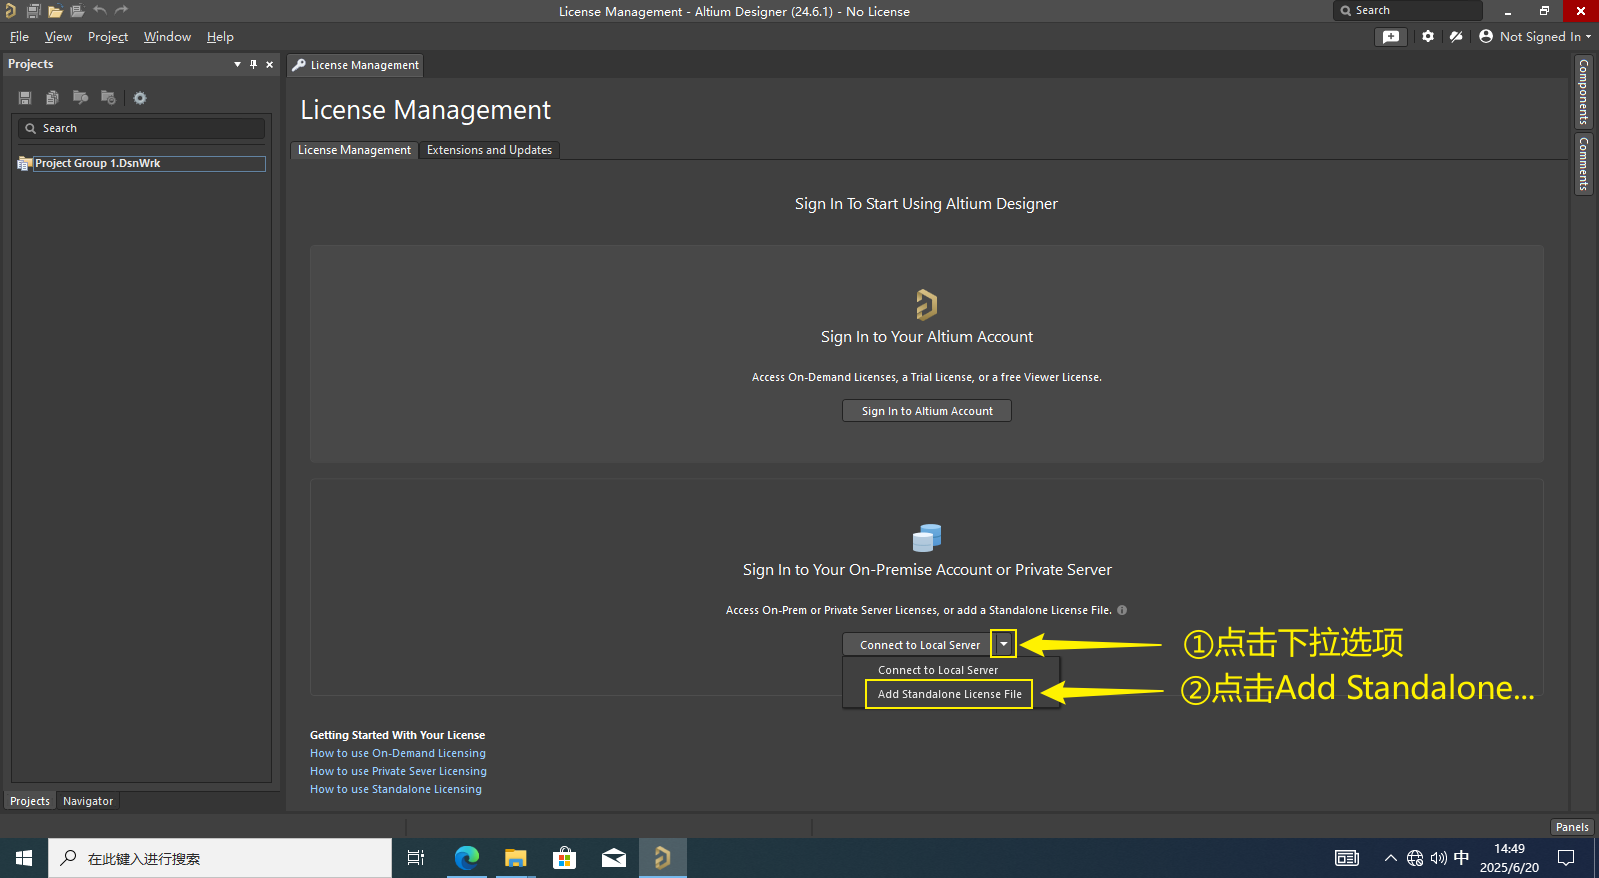Select Add Standalone License File menu entry
Image resolution: width=1599 pixels, height=878 pixels.
(x=950, y=694)
